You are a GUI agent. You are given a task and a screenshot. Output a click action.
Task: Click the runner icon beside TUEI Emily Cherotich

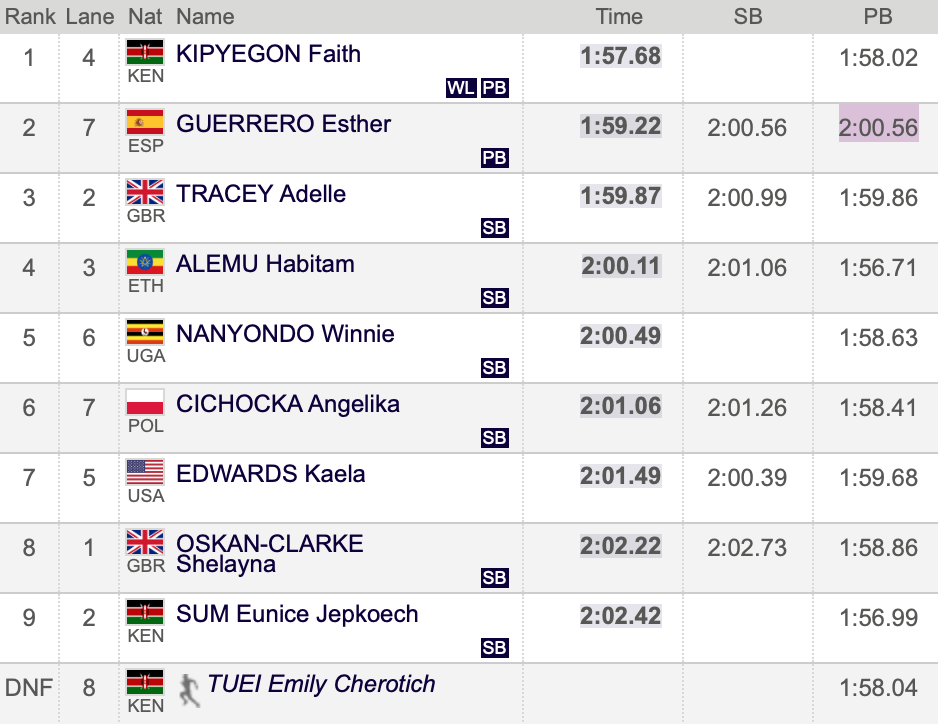tap(189, 690)
